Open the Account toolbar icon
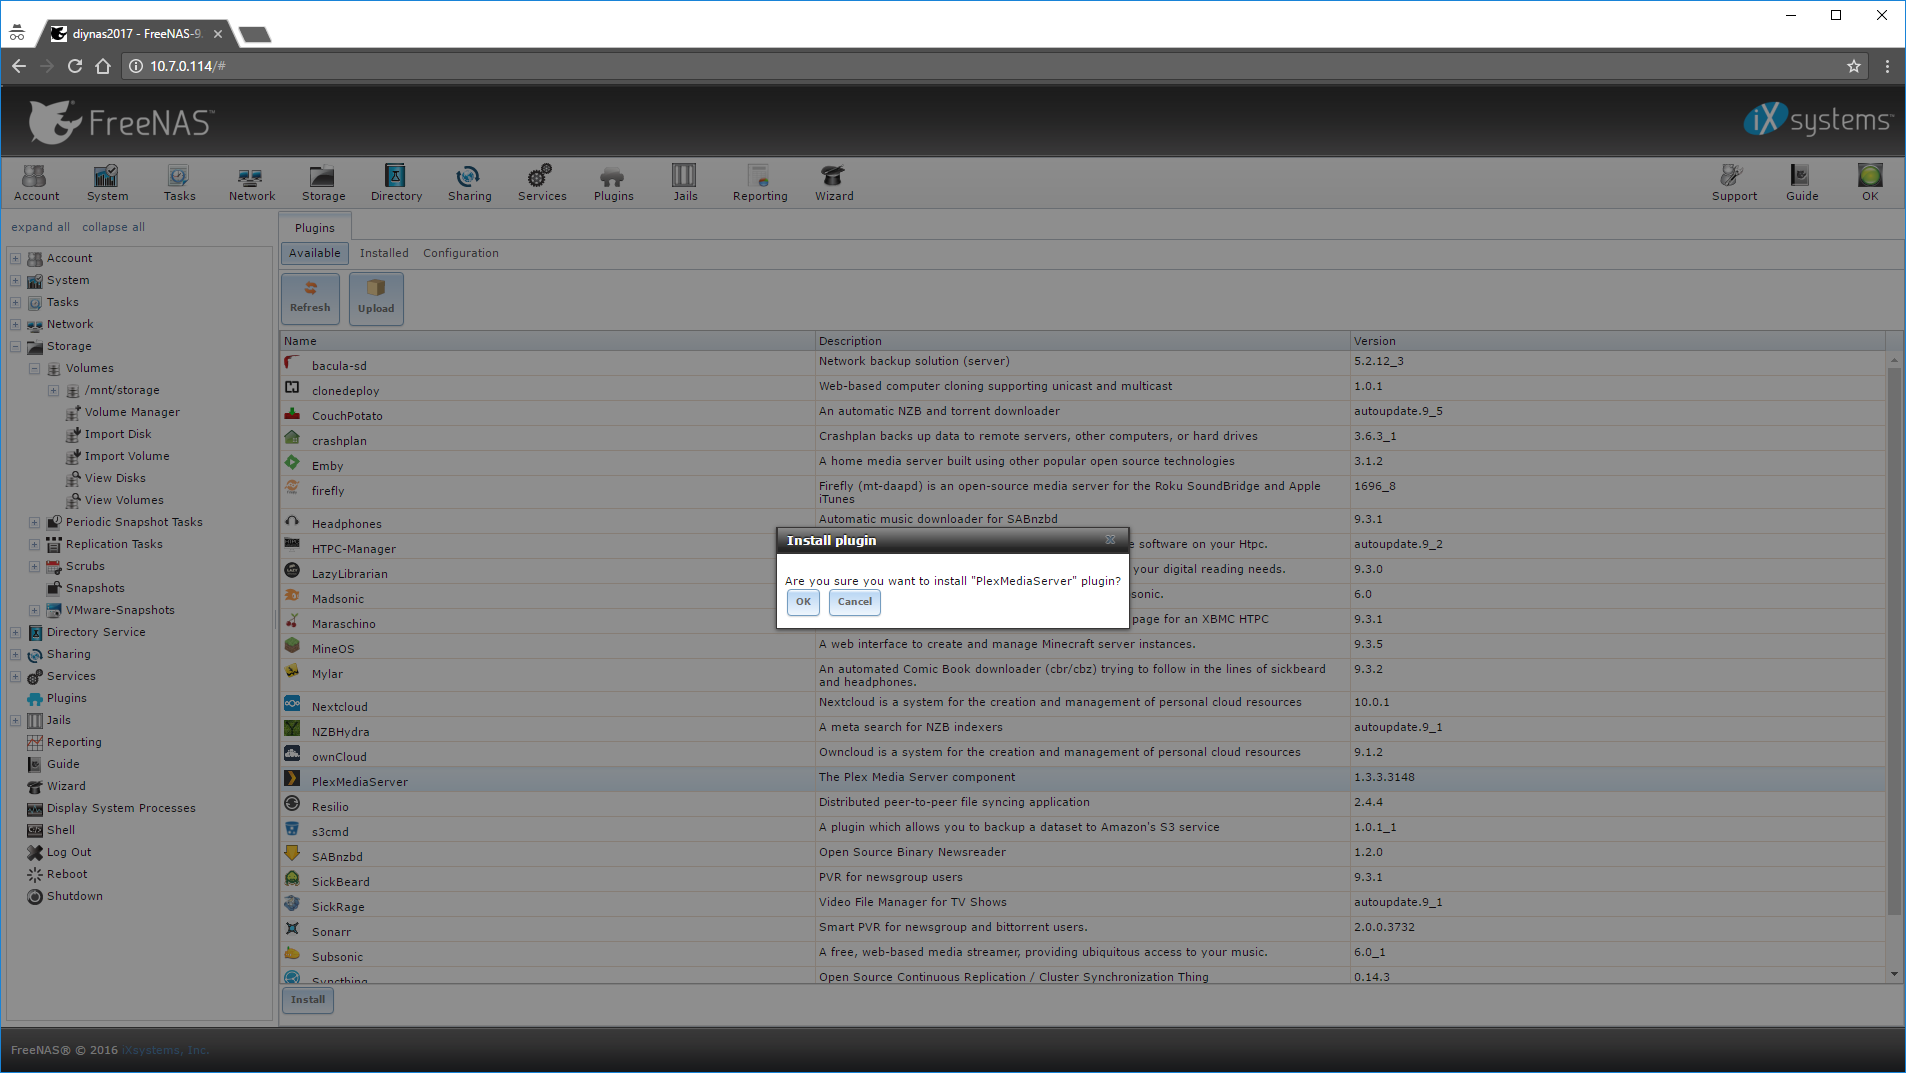 (36, 183)
